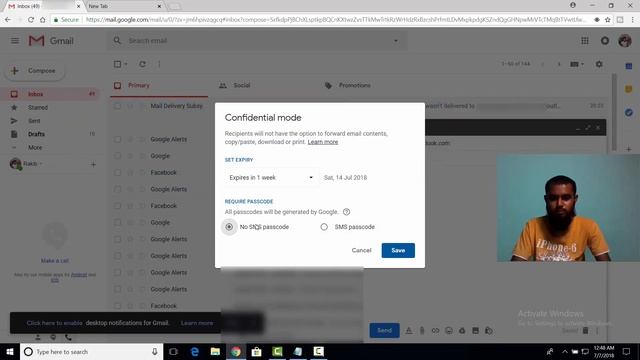The height and width of the screenshot is (360, 640).
Task: Click the Search email field
Action: coord(257,41)
